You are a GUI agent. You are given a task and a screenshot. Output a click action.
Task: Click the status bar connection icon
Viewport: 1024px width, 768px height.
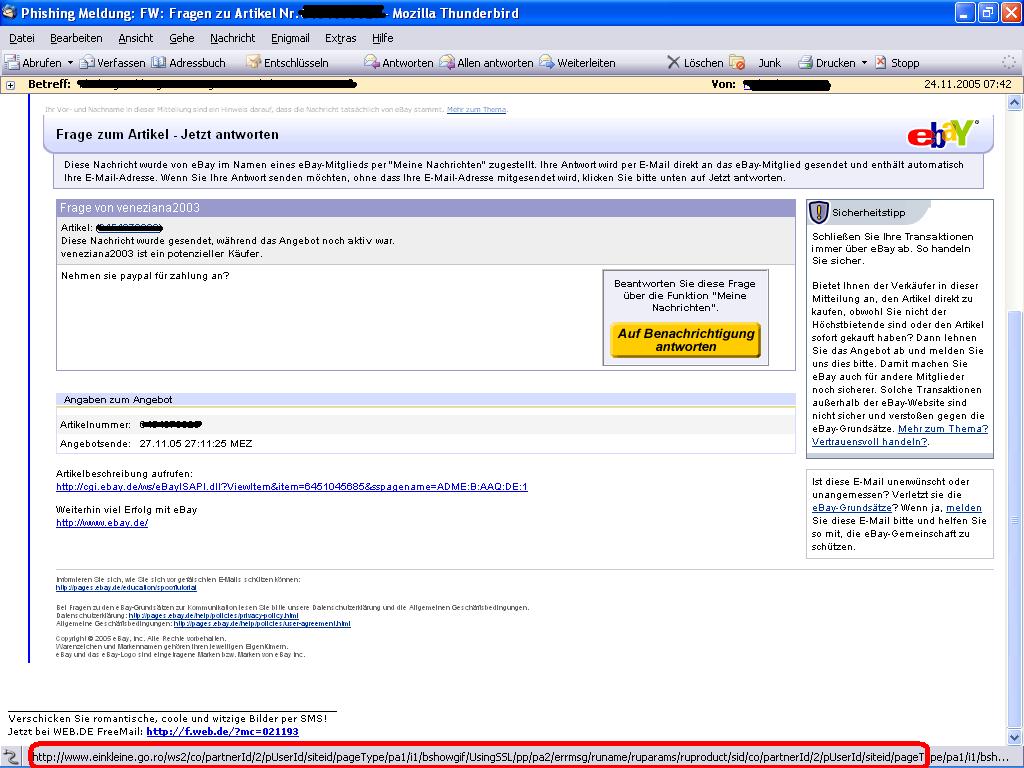point(12,757)
